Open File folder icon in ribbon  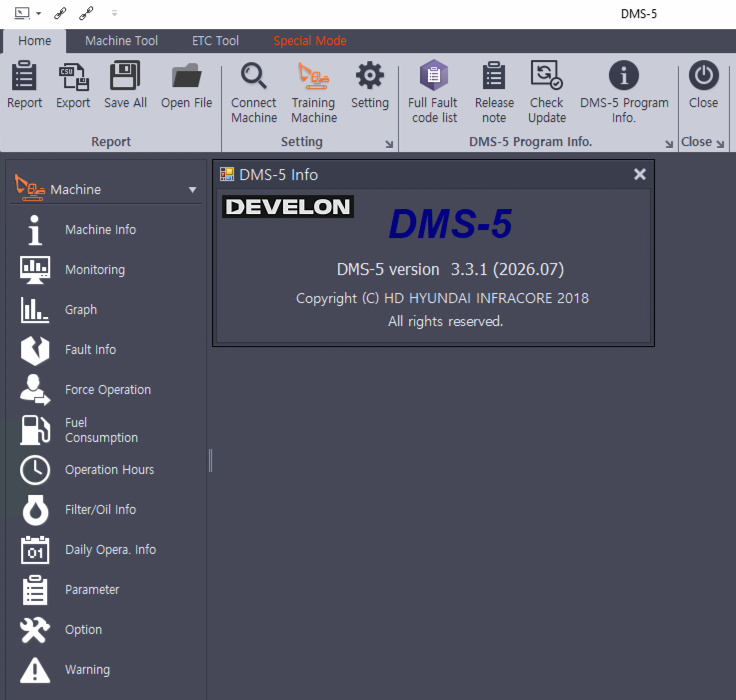coord(186,75)
